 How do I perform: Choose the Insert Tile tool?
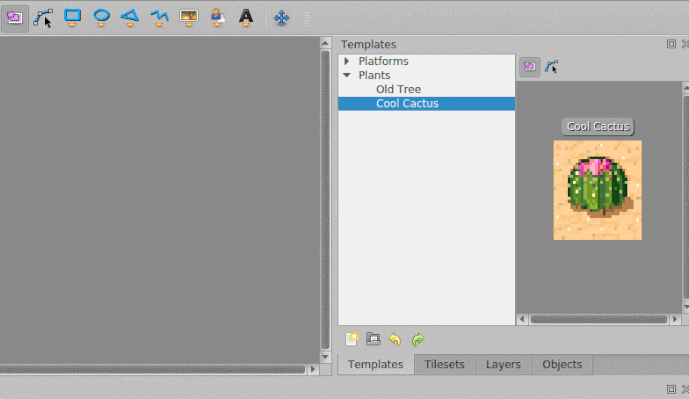click(189, 18)
